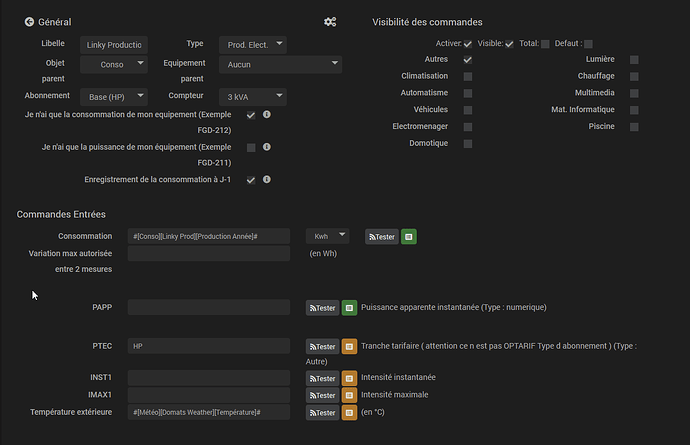
Task: Click info icon beside Enregistrement à J-1
Action: pos(267,180)
